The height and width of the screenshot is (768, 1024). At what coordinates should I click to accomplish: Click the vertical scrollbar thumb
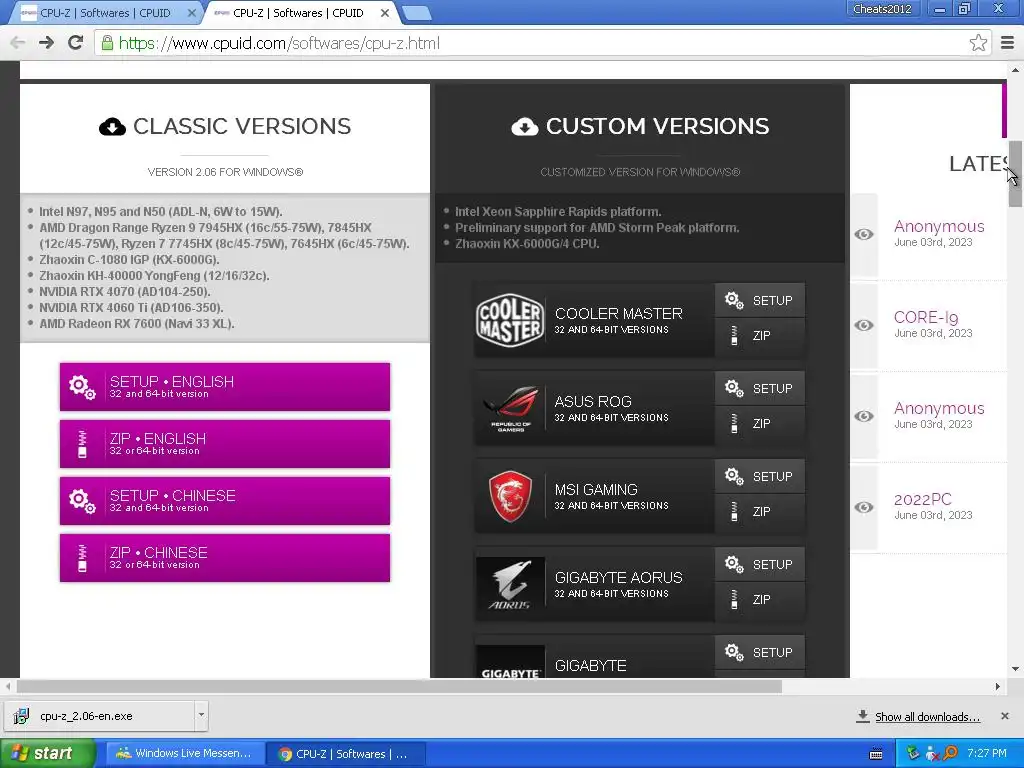(x=1015, y=174)
